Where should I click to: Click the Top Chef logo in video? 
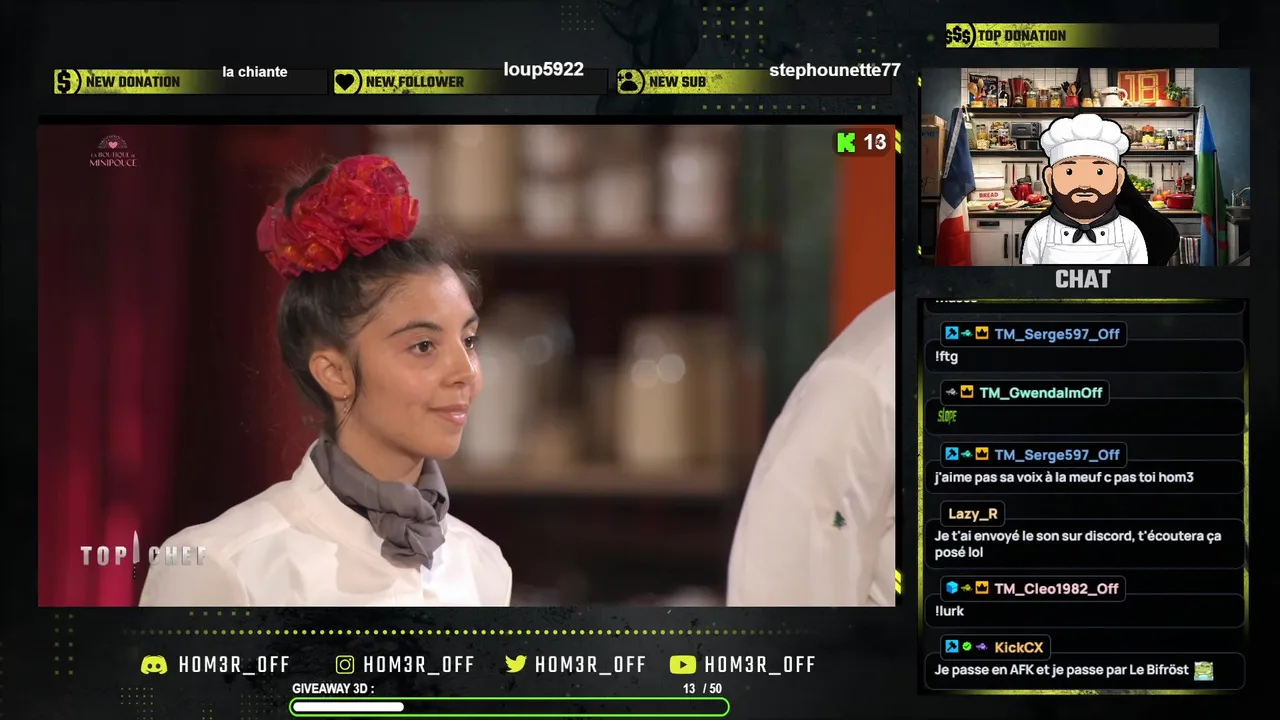pos(144,556)
